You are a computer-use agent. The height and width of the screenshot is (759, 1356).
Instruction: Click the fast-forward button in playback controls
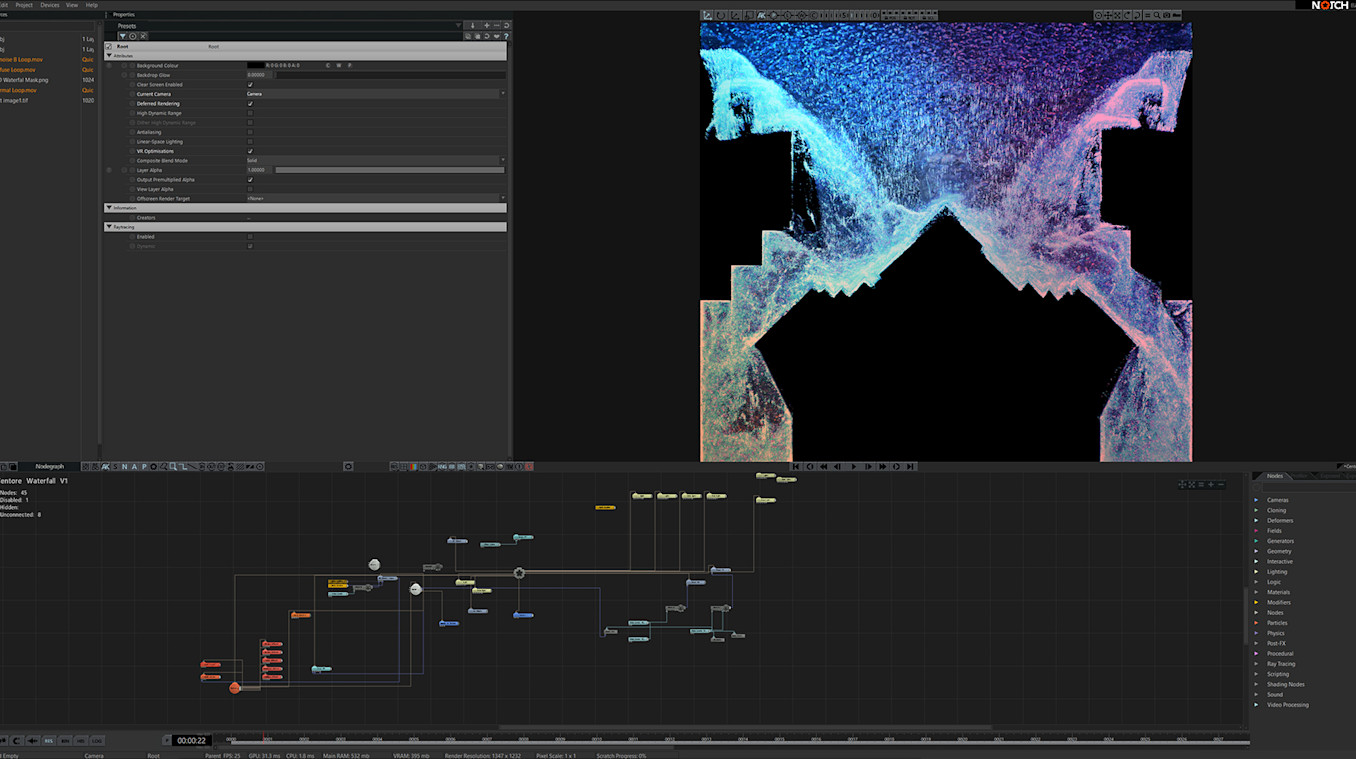click(882, 466)
